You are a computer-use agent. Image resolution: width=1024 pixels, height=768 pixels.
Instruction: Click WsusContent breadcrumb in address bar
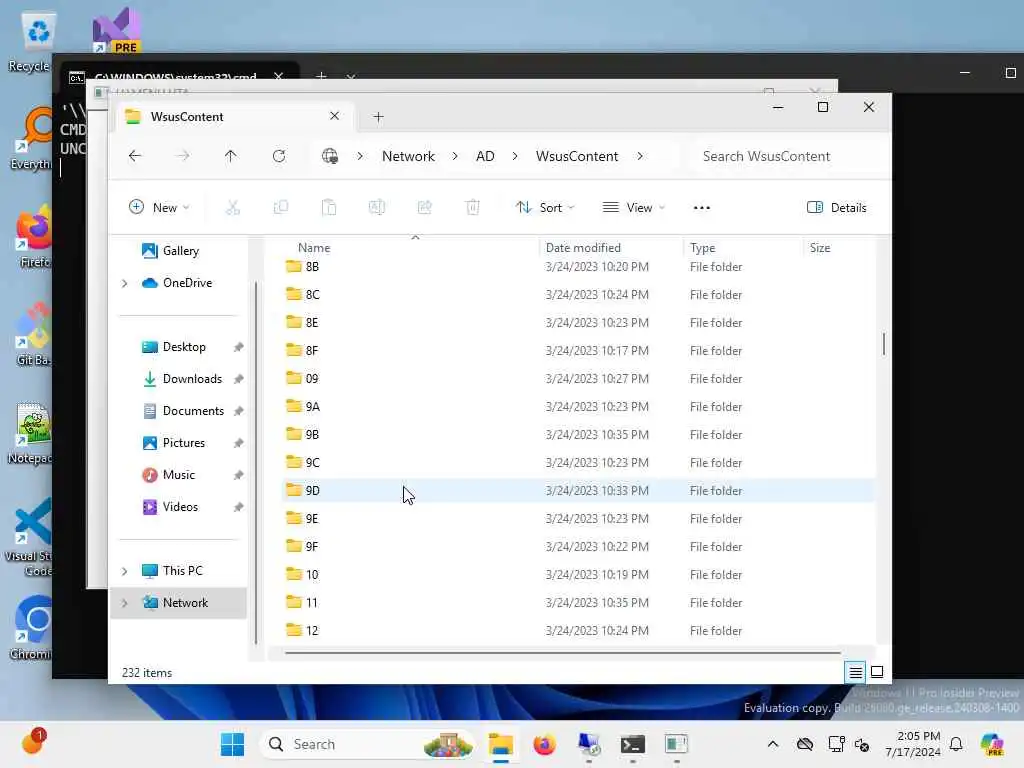point(577,157)
